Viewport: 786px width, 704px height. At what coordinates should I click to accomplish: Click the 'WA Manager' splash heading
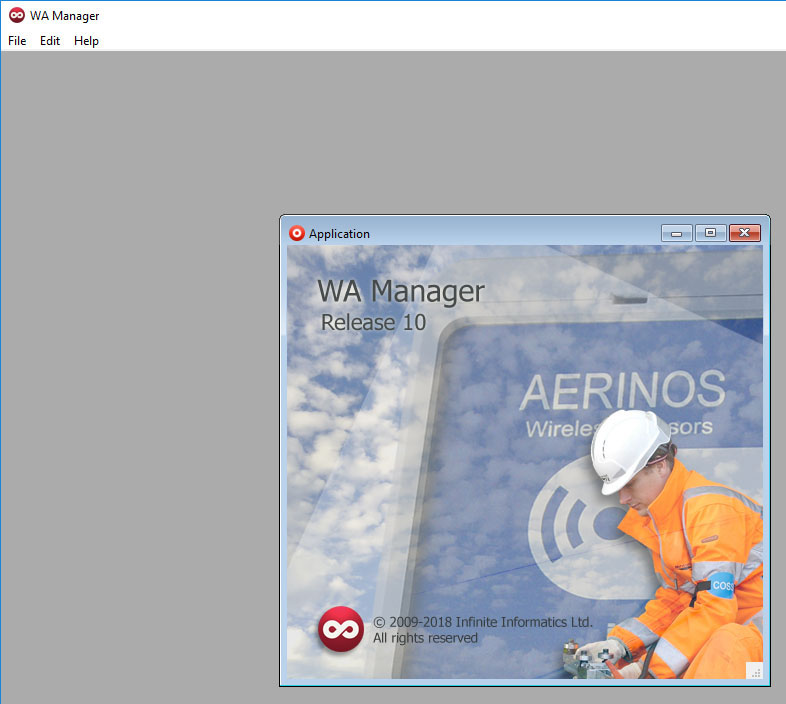[x=401, y=291]
